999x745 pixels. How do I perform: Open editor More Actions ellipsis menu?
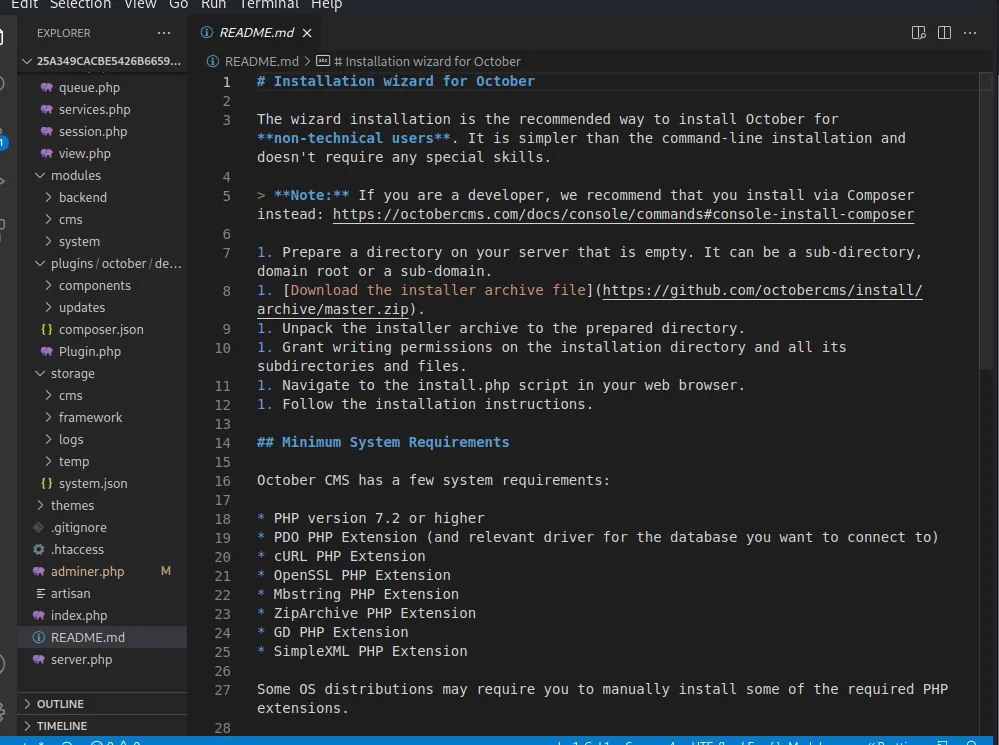tap(969, 33)
